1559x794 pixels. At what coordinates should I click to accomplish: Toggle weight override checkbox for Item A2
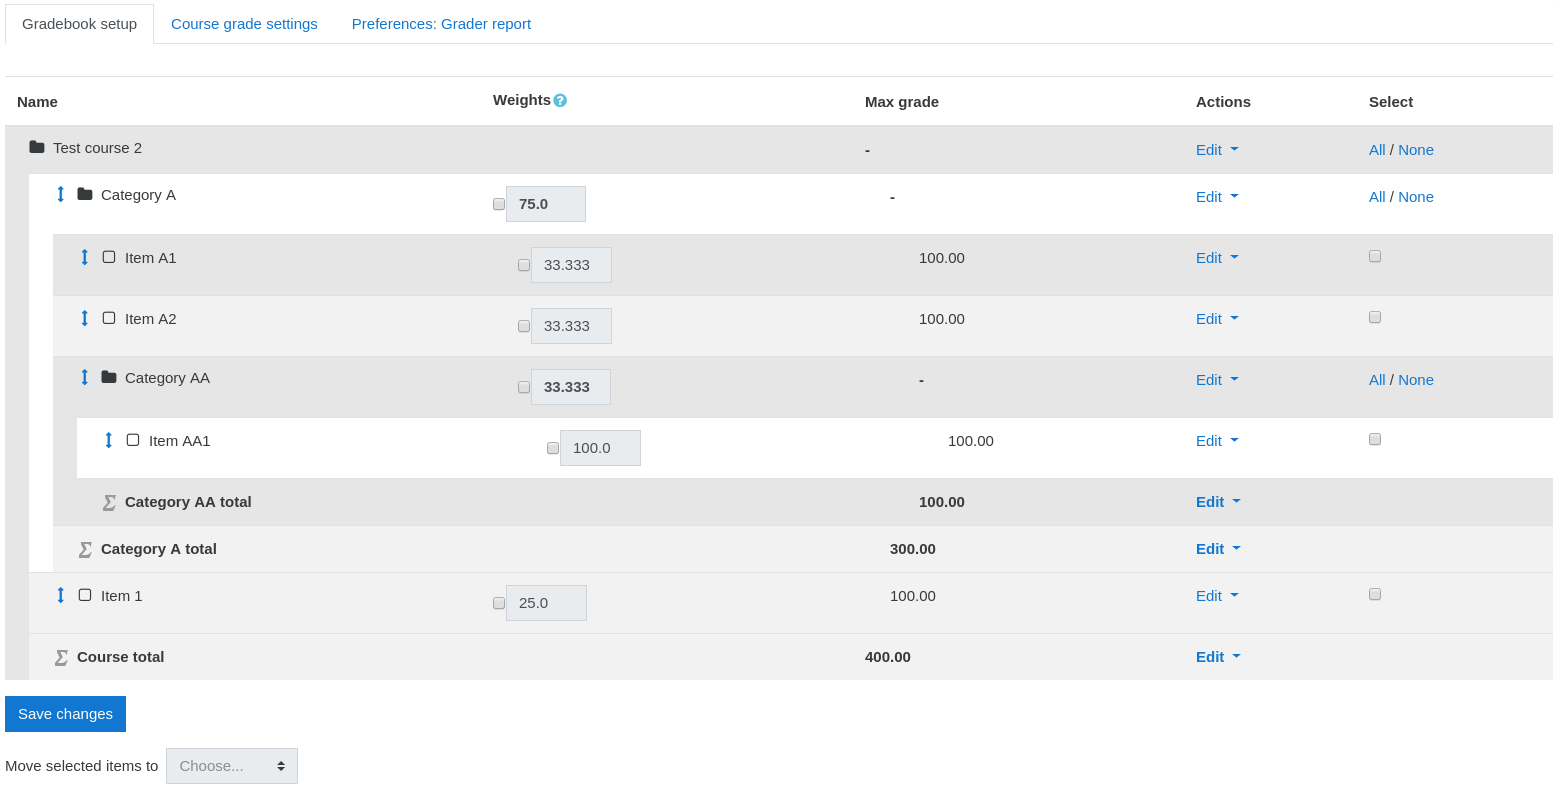(x=524, y=326)
